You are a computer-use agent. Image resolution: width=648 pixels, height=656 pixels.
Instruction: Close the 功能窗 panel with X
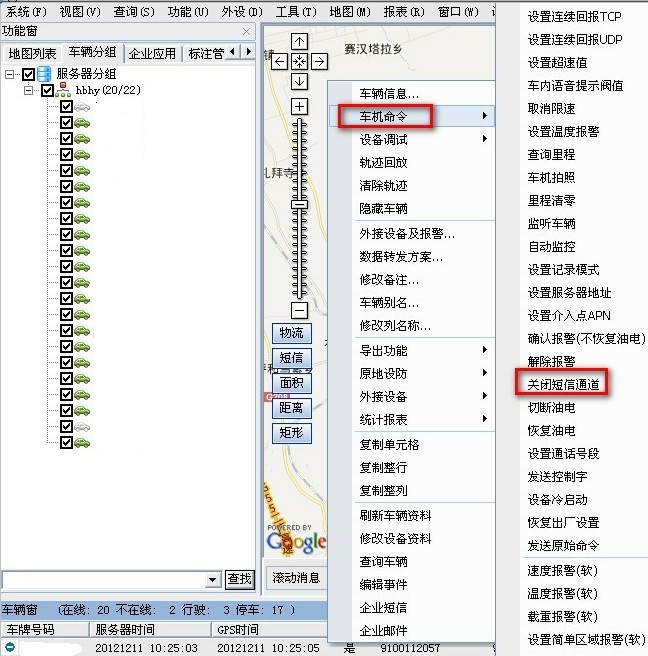pyautogui.click(x=246, y=31)
